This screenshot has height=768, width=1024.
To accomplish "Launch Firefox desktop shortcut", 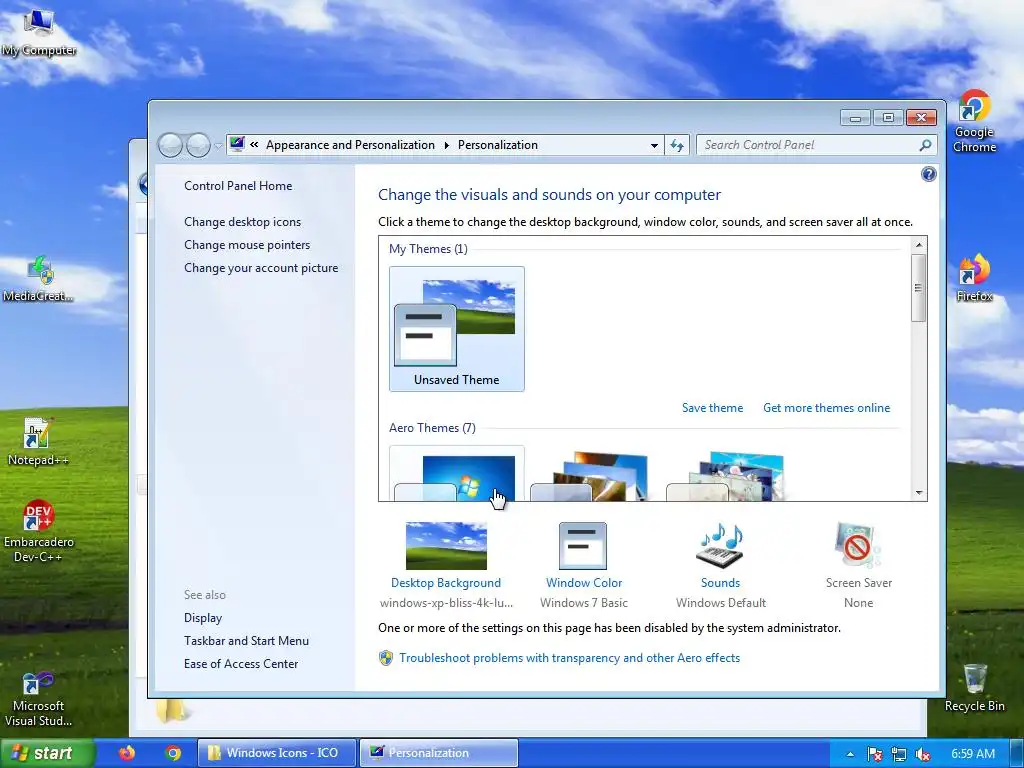I will [x=974, y=278].
